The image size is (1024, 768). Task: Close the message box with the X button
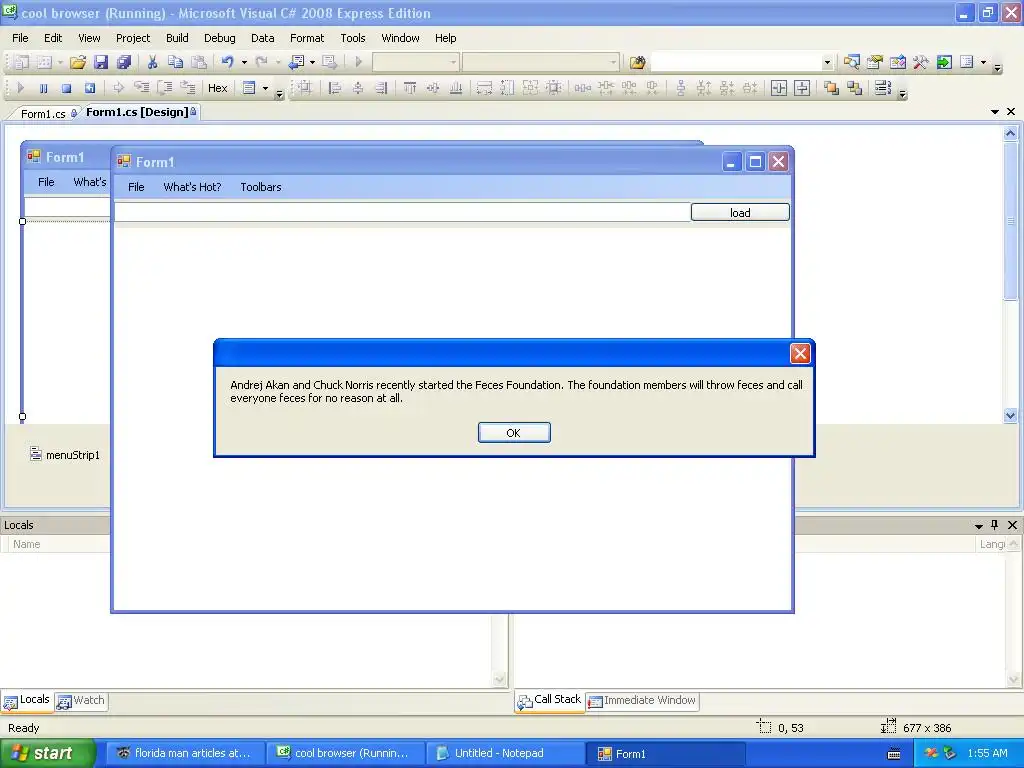tap(800, 353)
